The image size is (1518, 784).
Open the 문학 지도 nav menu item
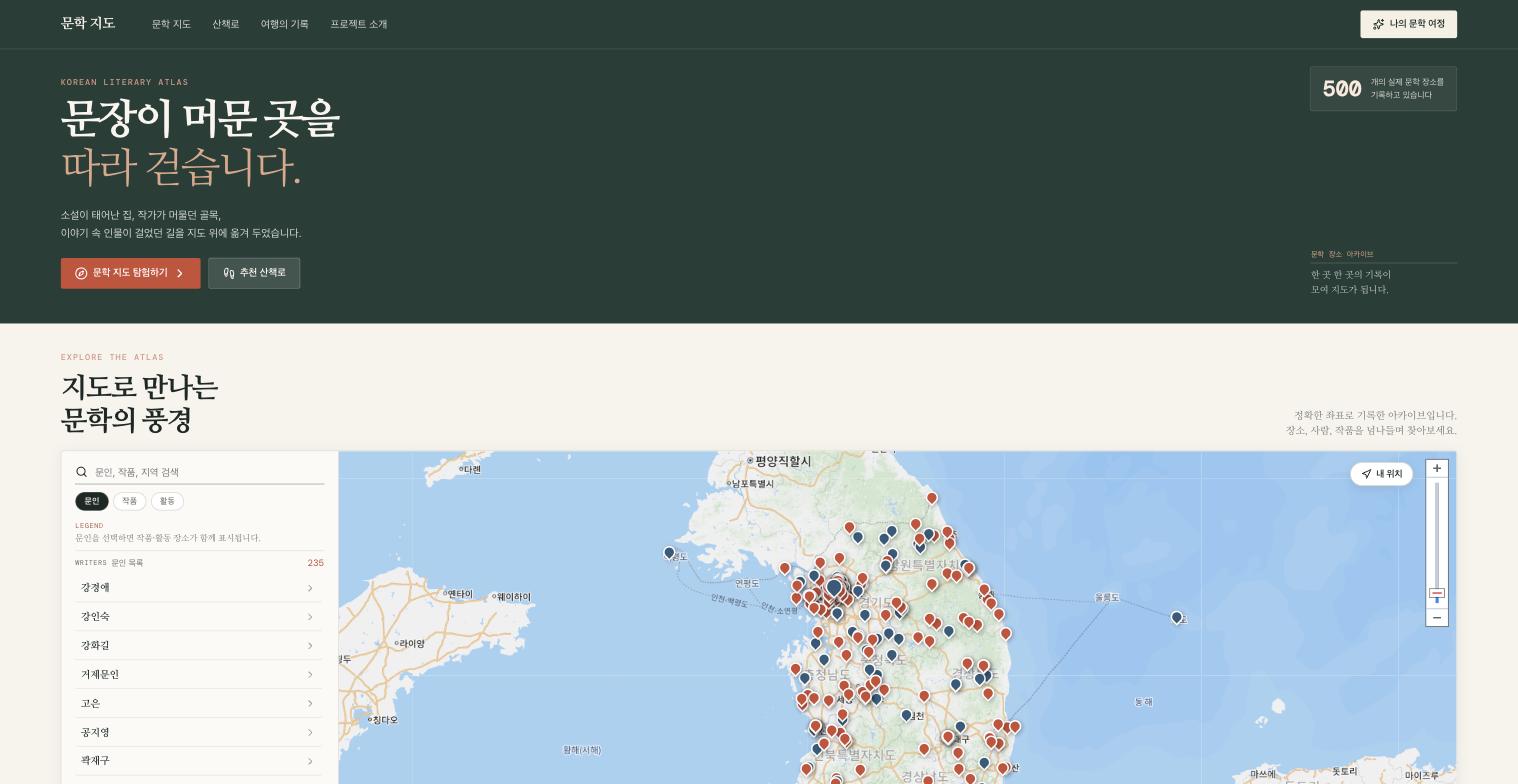(x=171, y=24)
